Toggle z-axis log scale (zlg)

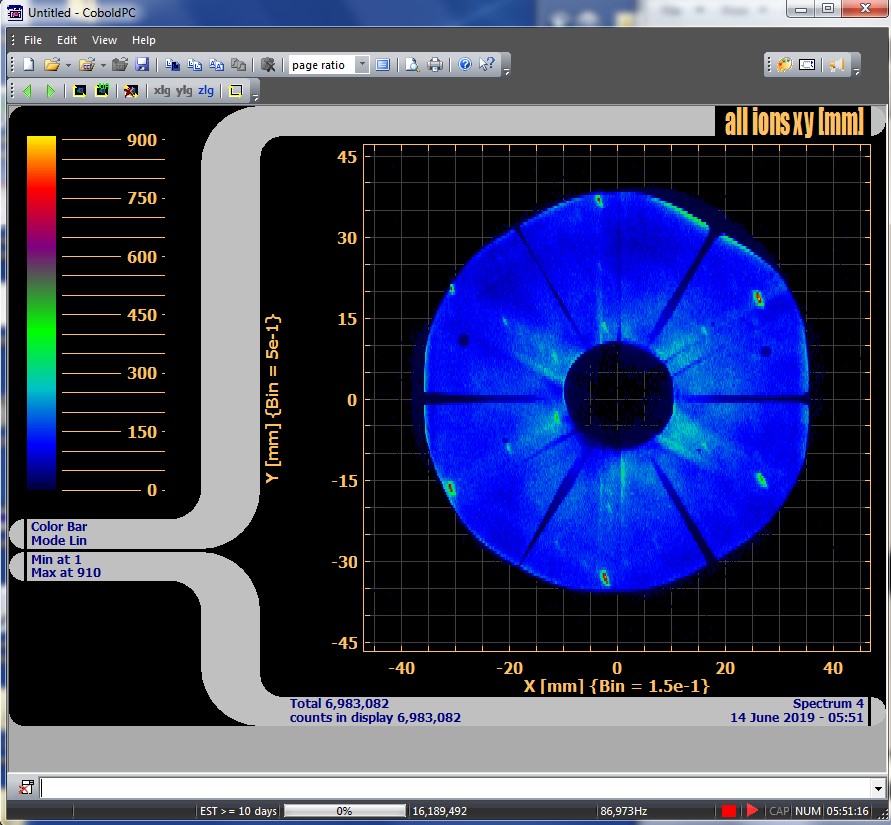tap(205, 91)
